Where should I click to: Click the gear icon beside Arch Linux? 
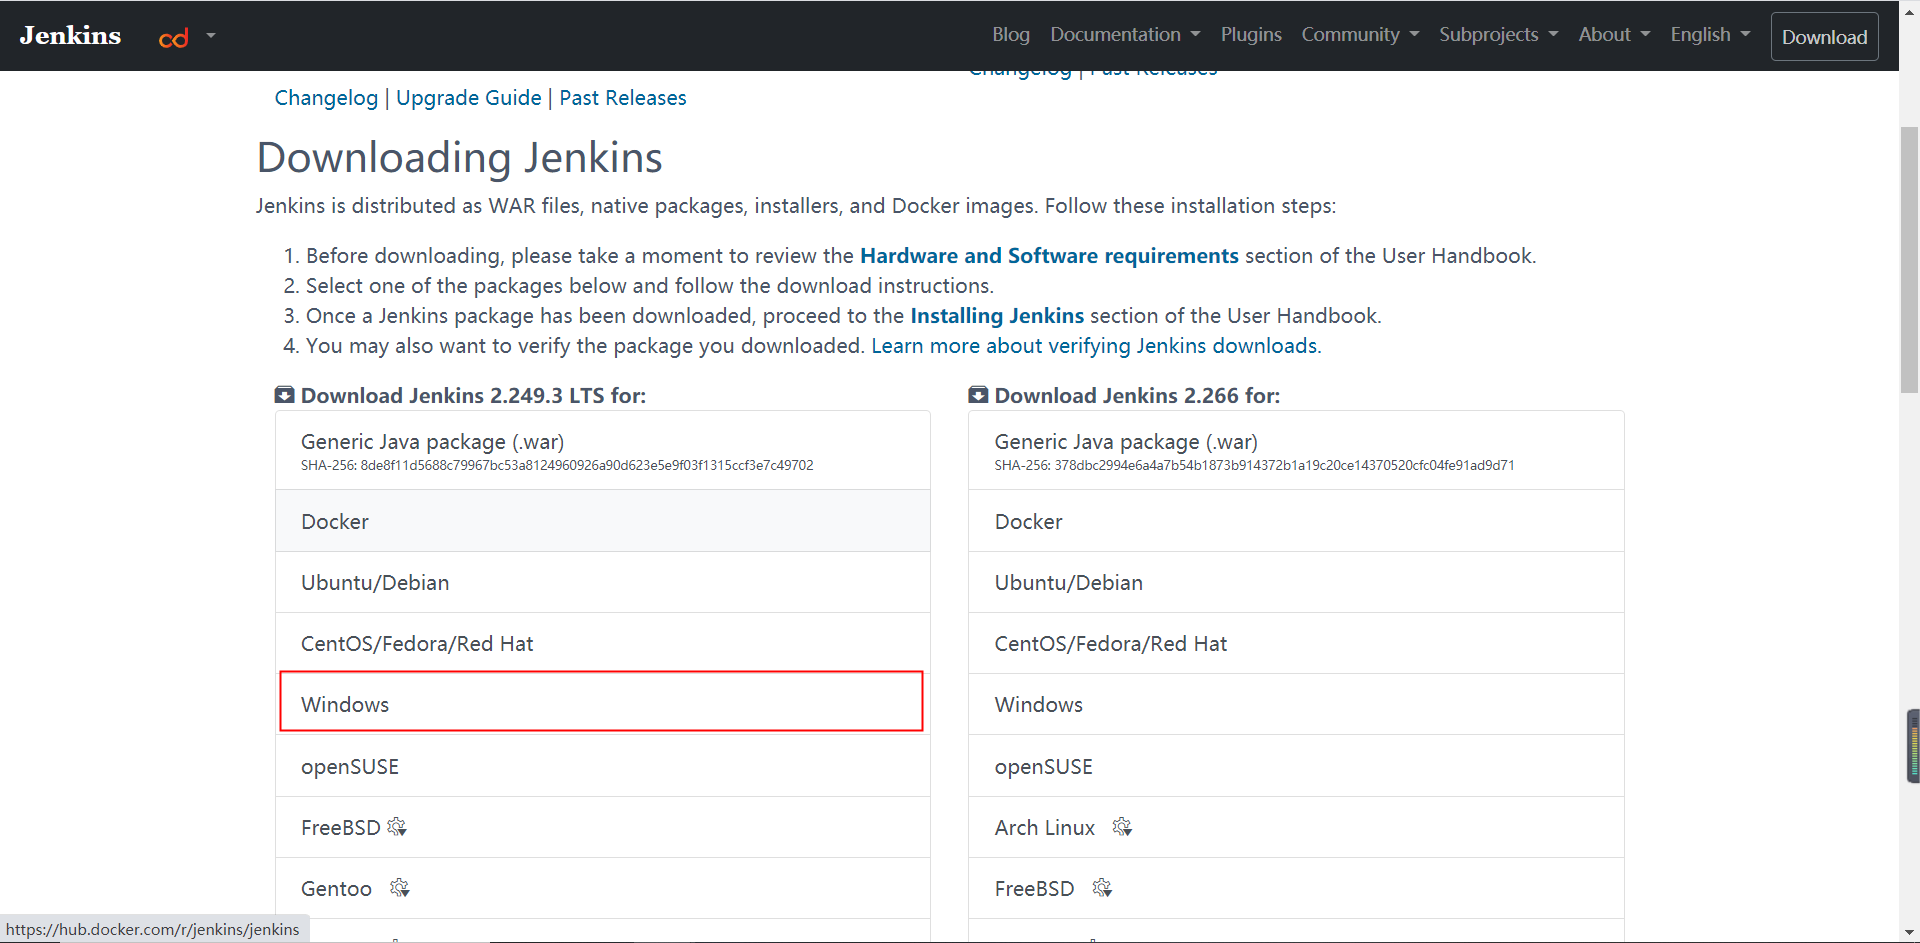(x=1122, y=827)
